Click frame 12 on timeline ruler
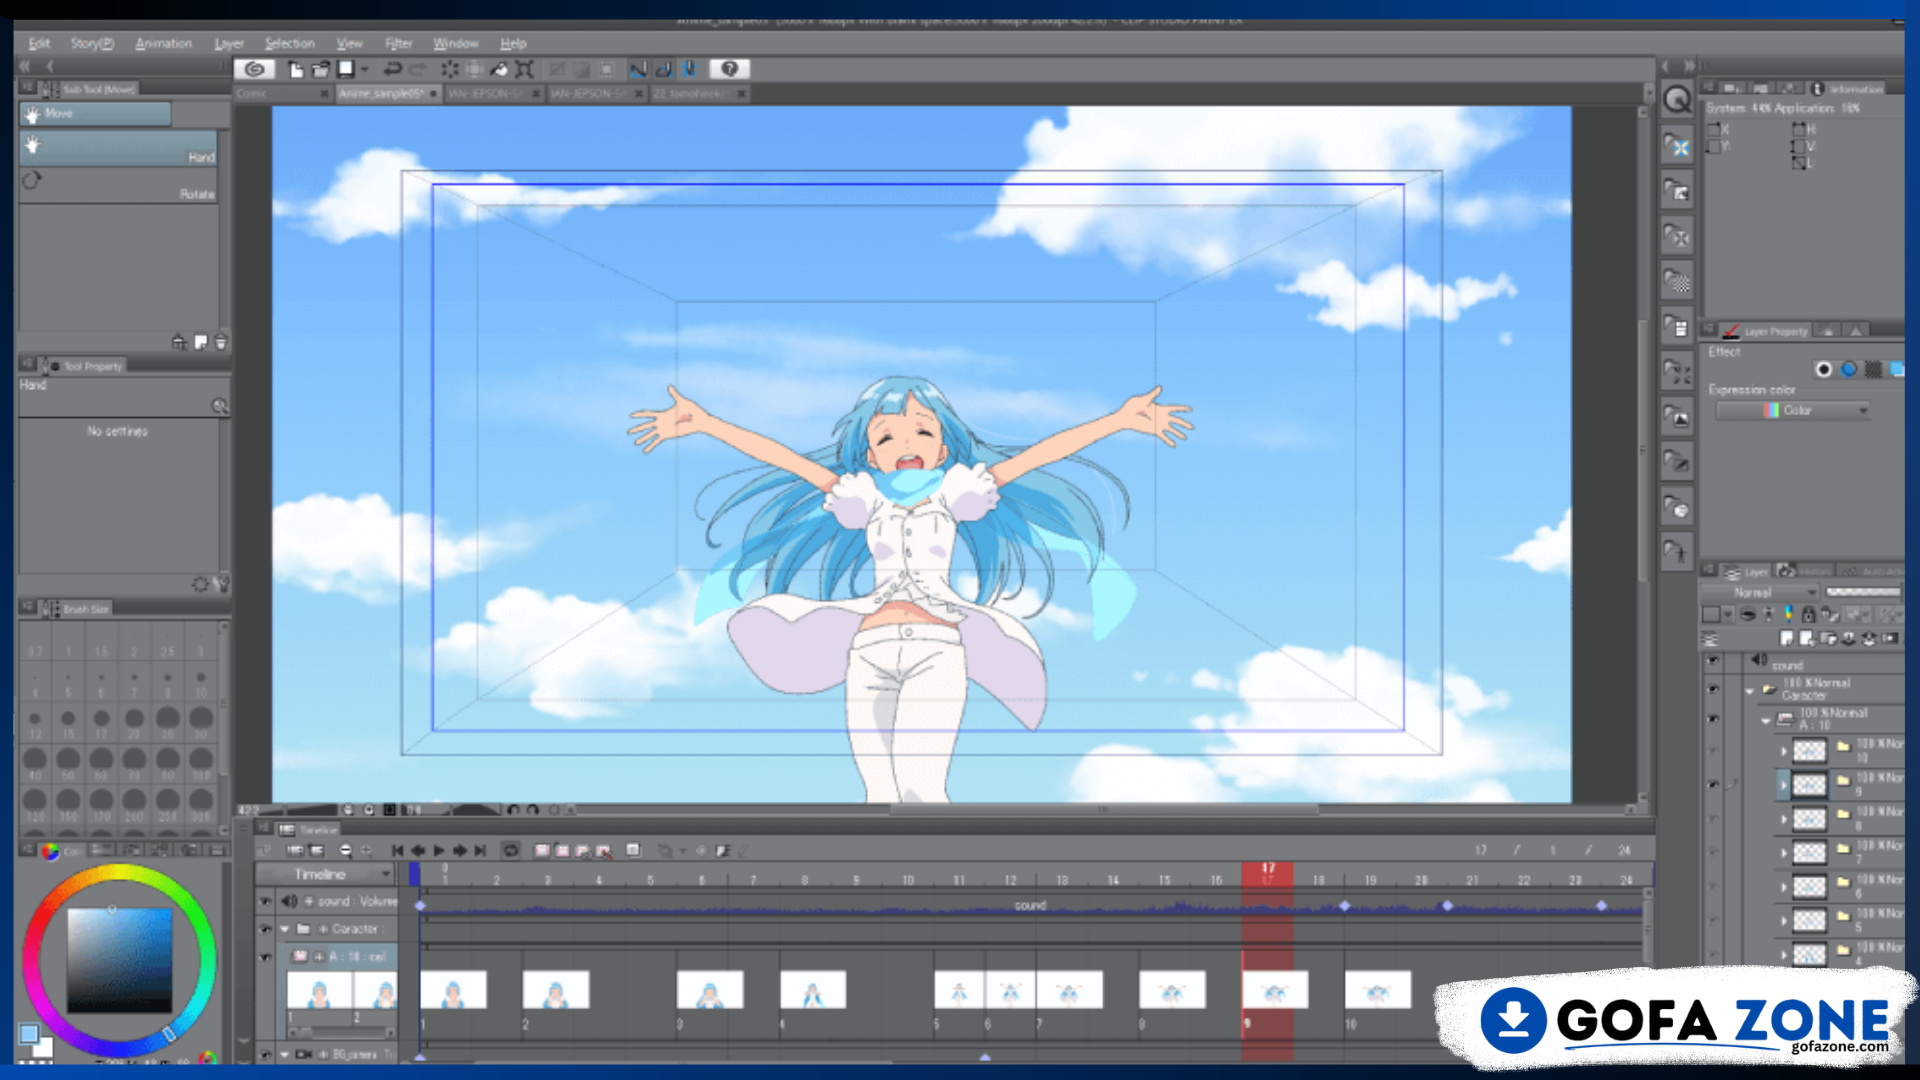The width and height of the screenshot is (1920, 1080). click(1011, 880)
